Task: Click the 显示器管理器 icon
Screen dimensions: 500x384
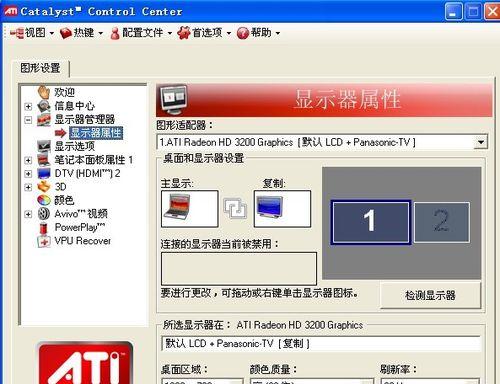Action: (44, 120)
